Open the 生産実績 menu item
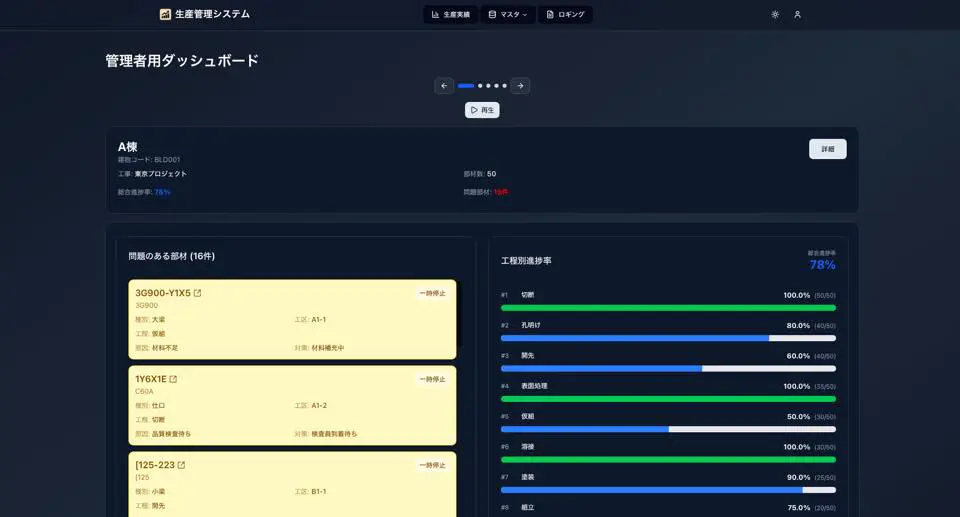This screenshot has height=517, width=960. [x=451, y=15]
